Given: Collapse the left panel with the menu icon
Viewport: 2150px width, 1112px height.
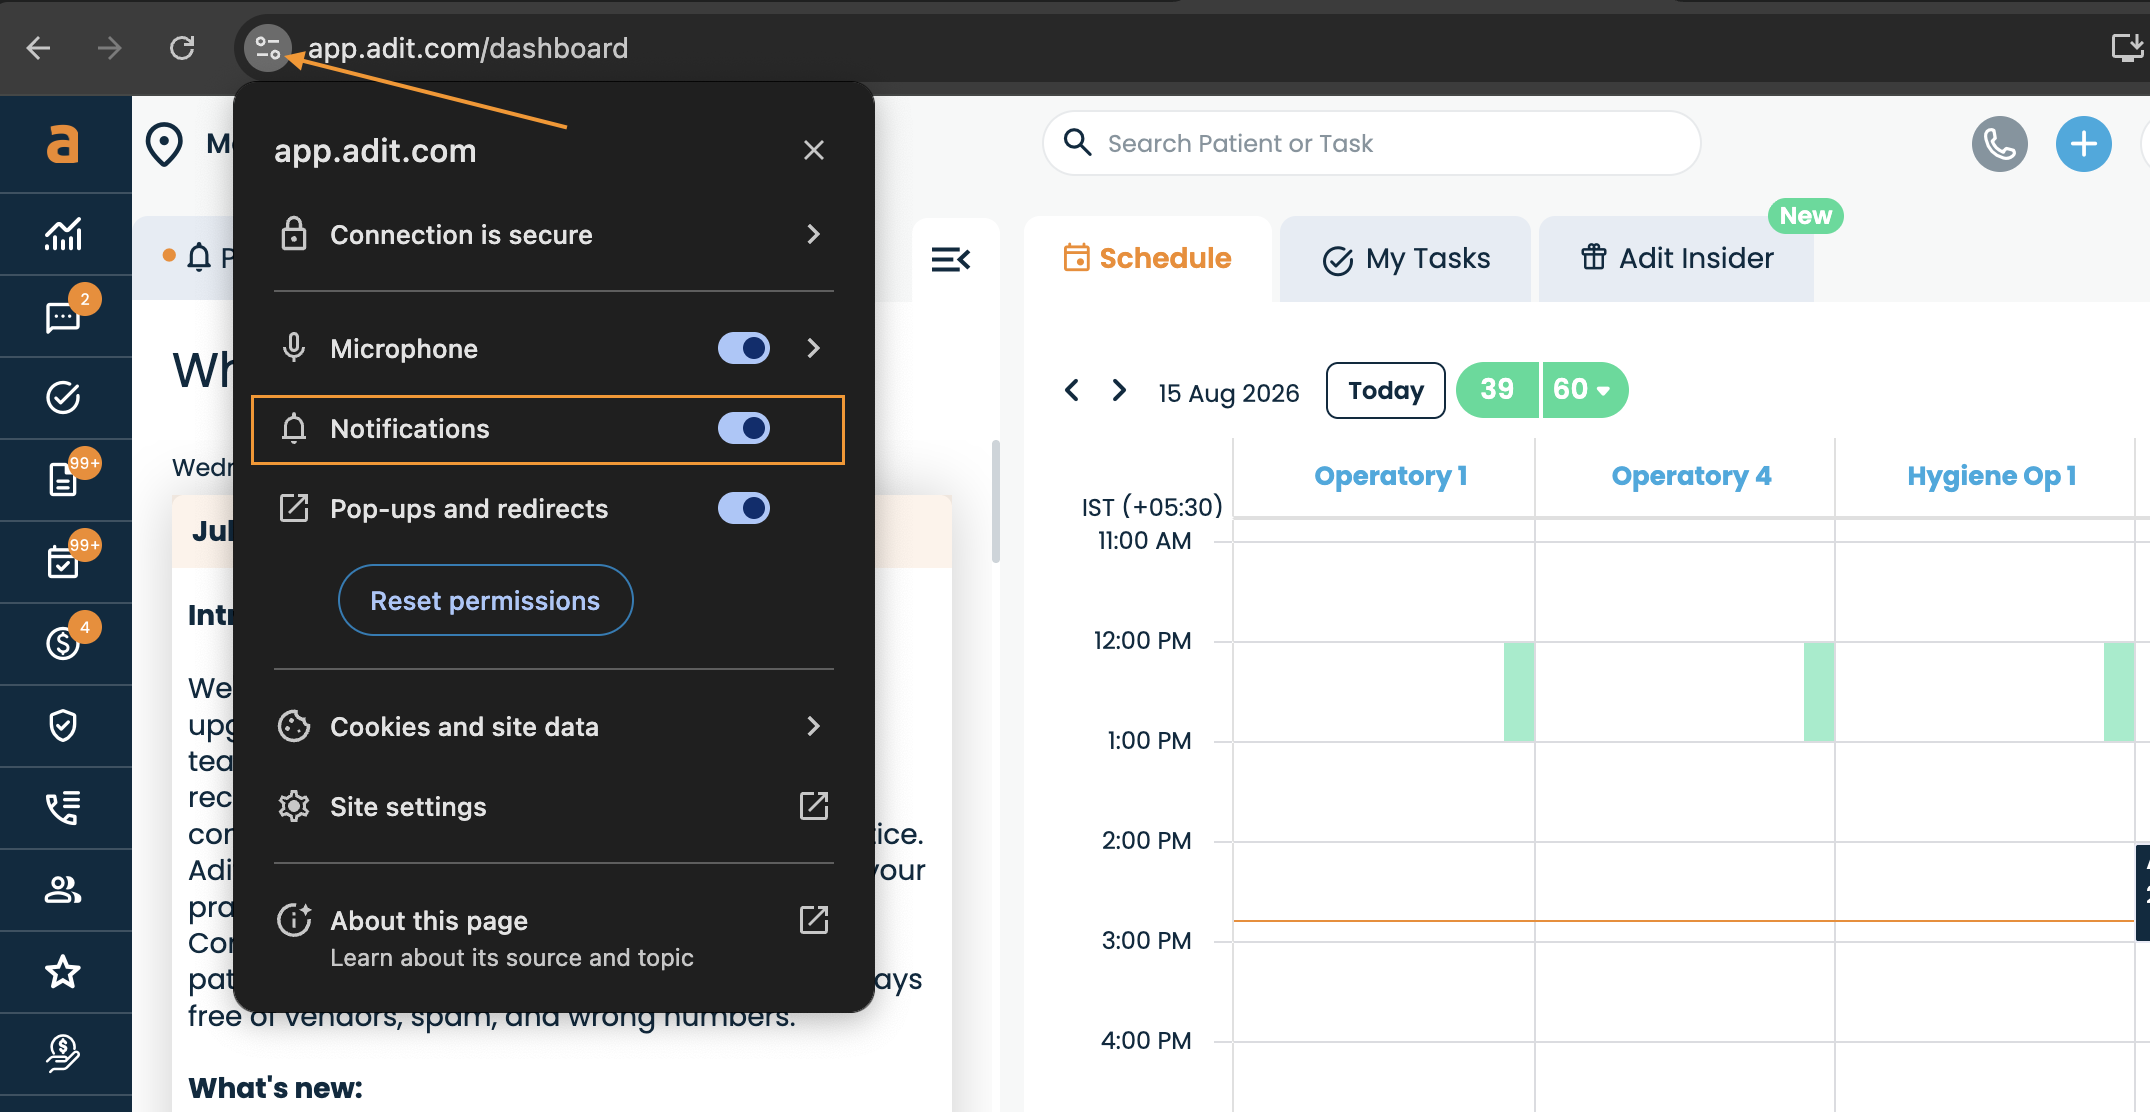Looking at the screenshot, I should (951, 260).
